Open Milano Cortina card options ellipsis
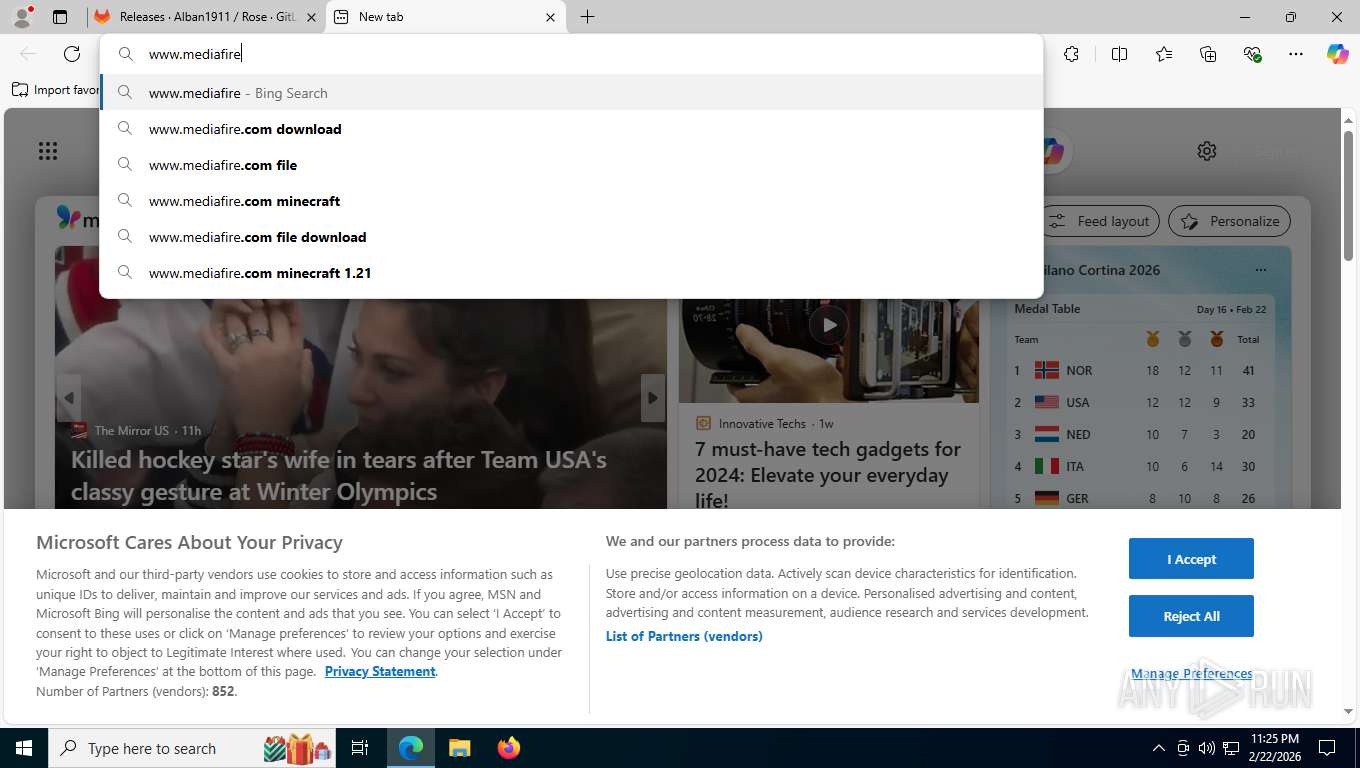 coord(1260,270)
